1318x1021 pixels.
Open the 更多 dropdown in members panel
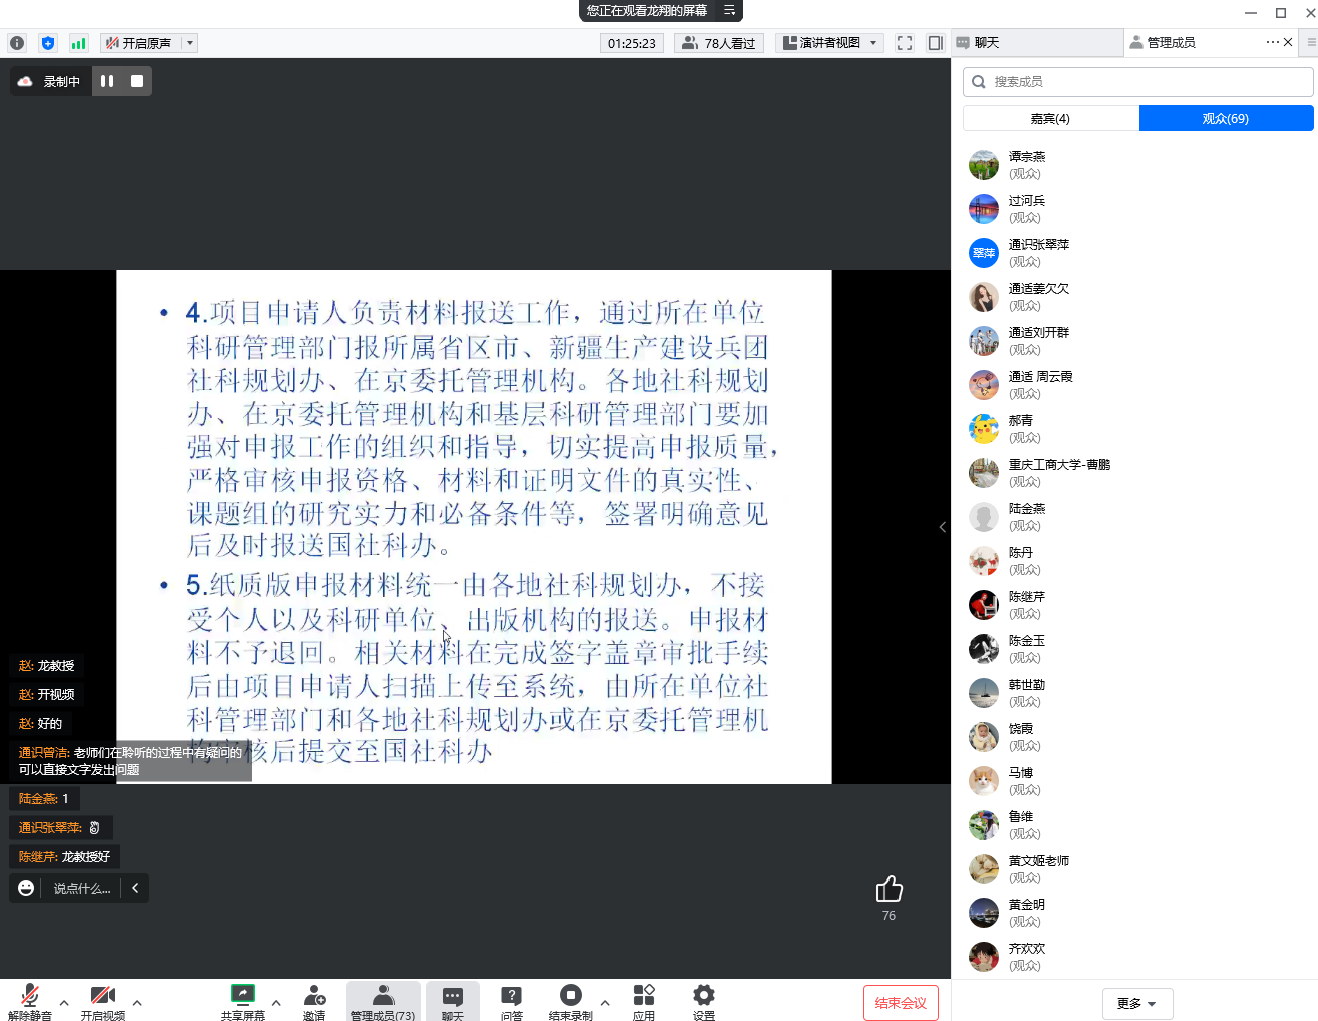point(1137,1003)
